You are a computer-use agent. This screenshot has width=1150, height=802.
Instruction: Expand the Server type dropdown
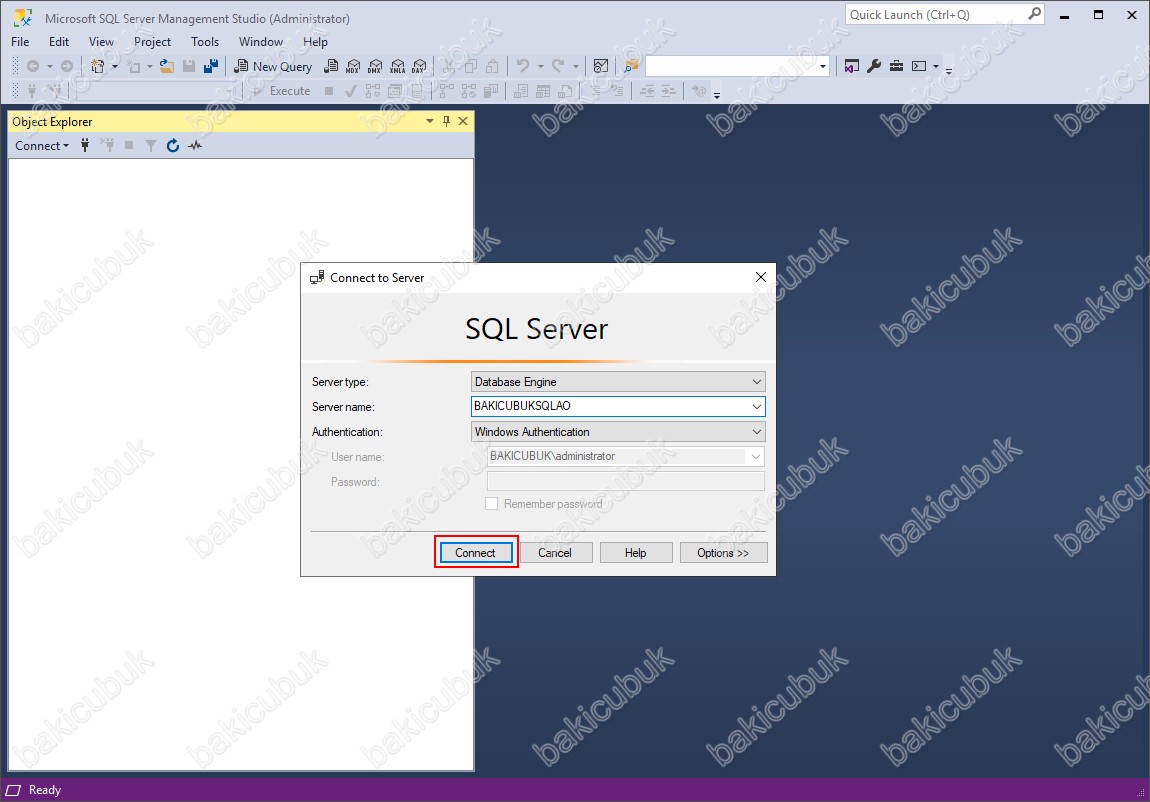tap(757, 382)
